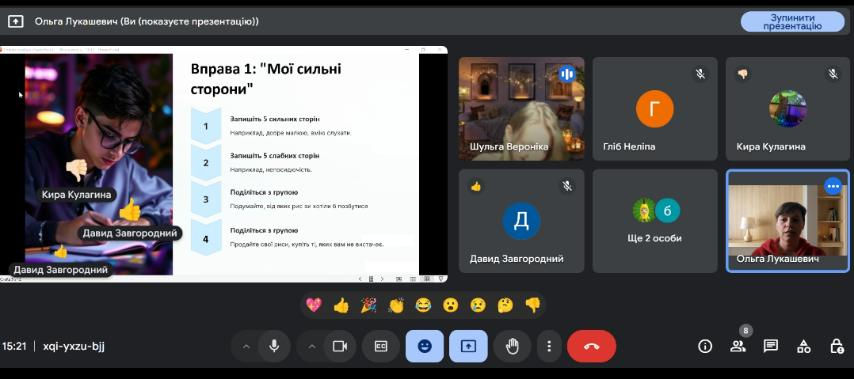Expand audio settings arrow next to microphone
The image size is (854, 379).
(246, 346)
